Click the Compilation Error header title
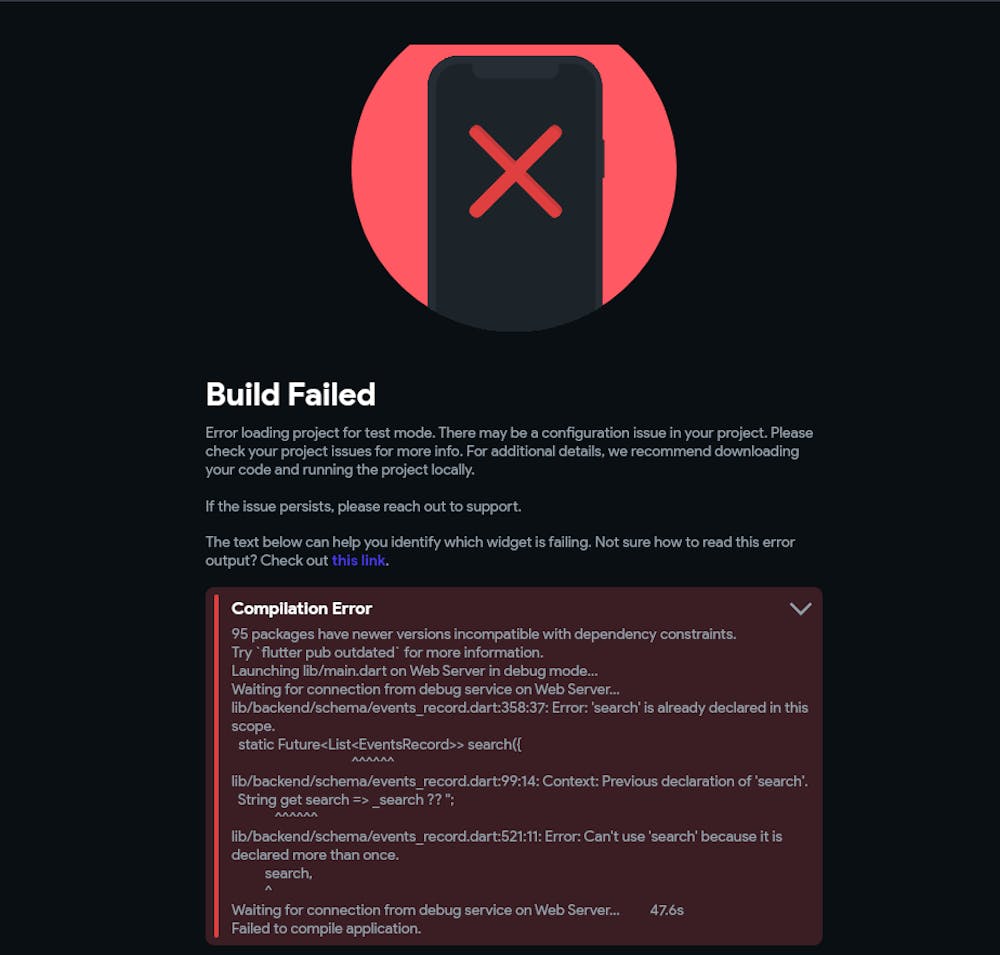 (302, 609)
